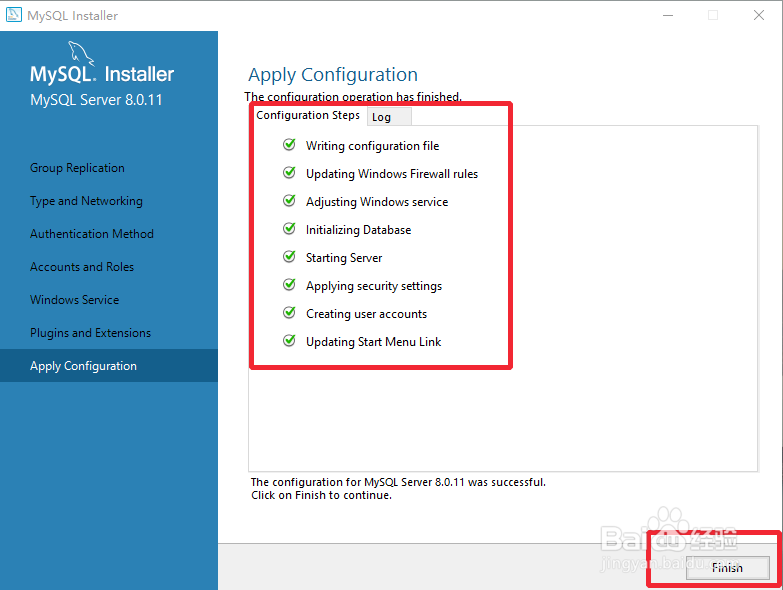The width and height of the screenshot is (783, 590).
Task: Switch to the Log tab
Action: click(x=390, y=117)
